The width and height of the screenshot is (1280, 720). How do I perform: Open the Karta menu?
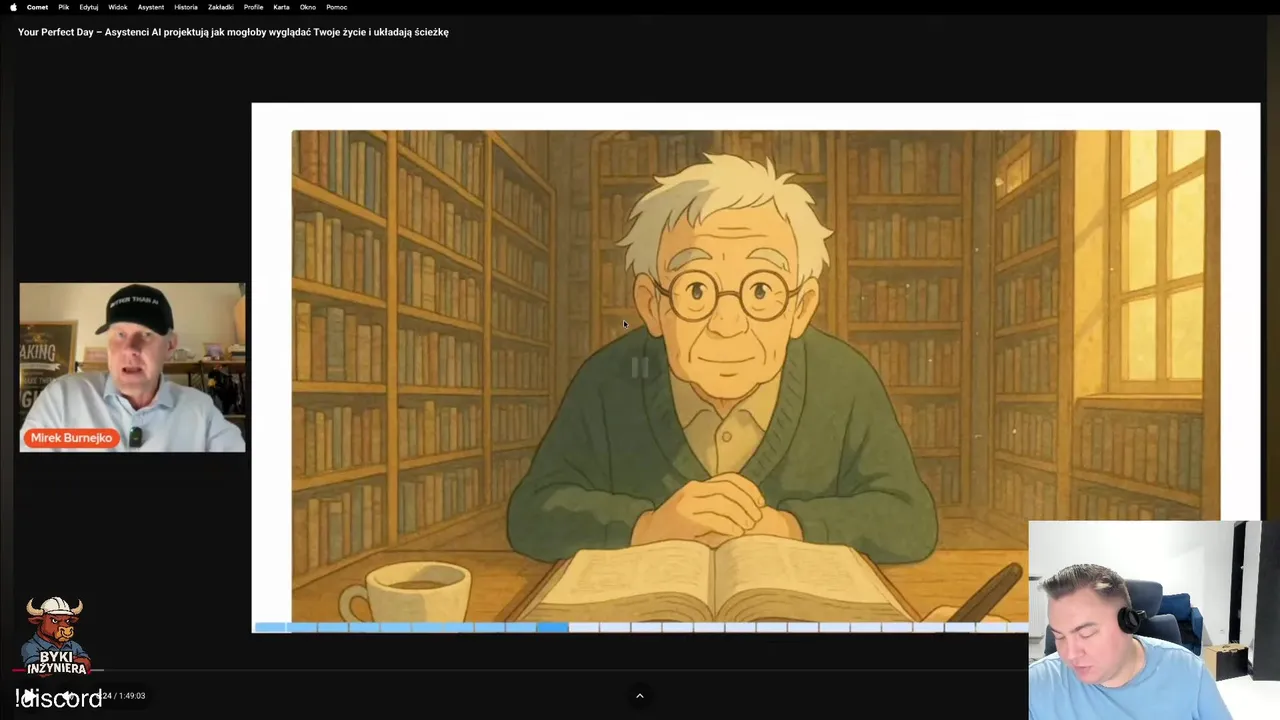pos(282,7)
